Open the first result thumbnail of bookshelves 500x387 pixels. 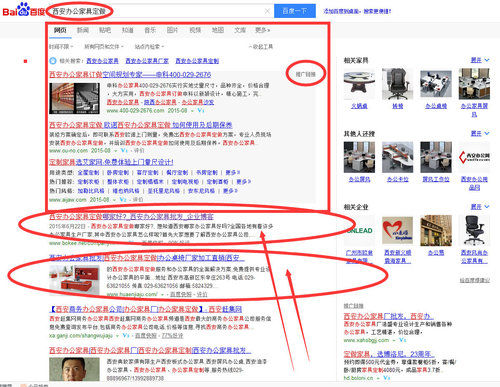74,98
